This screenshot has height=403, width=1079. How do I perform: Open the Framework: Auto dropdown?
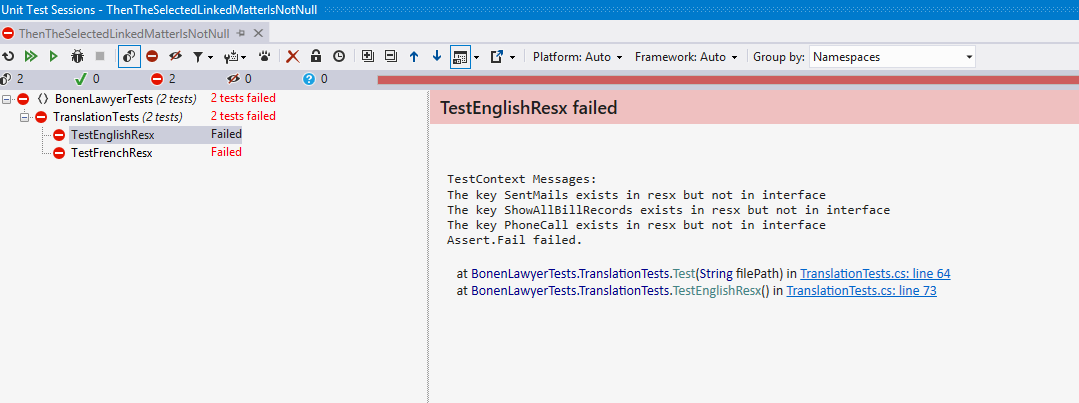(x=686, y=57)
